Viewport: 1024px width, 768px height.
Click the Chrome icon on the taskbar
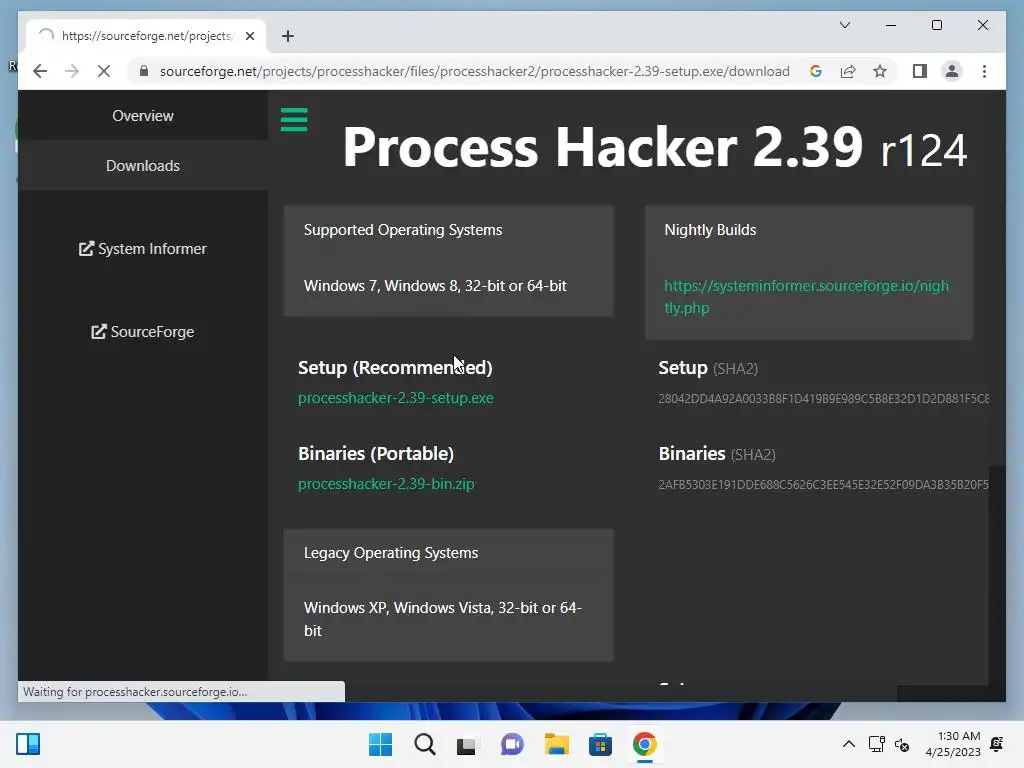[645, 744]
